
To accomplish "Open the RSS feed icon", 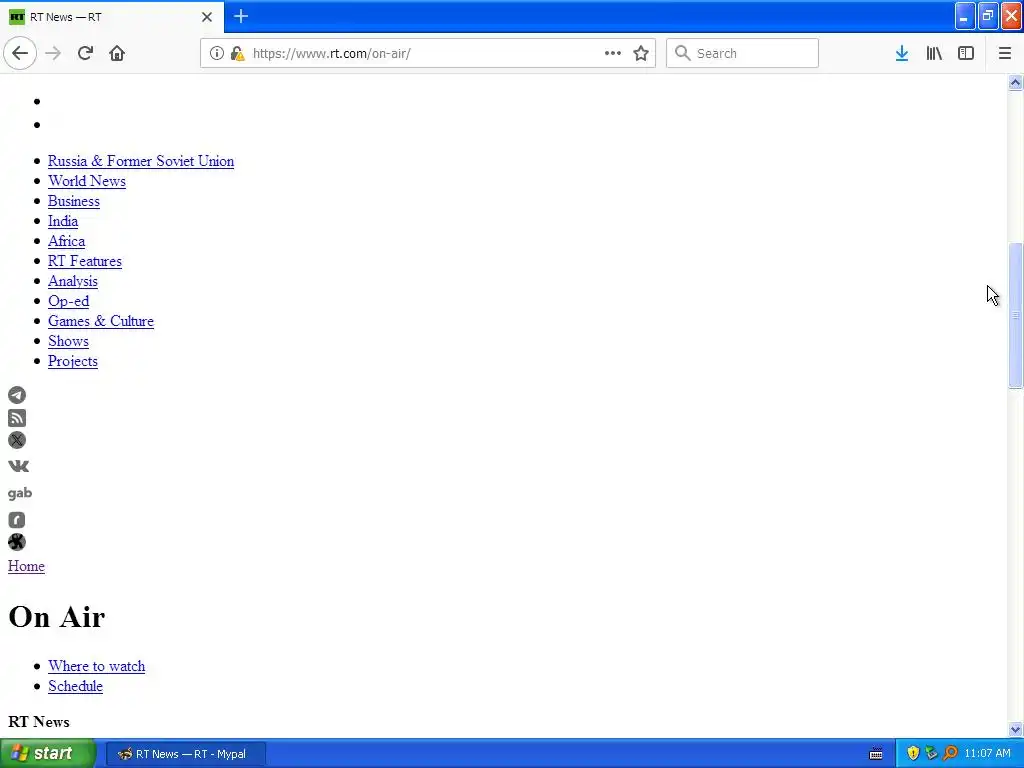I will pos(17,418).
